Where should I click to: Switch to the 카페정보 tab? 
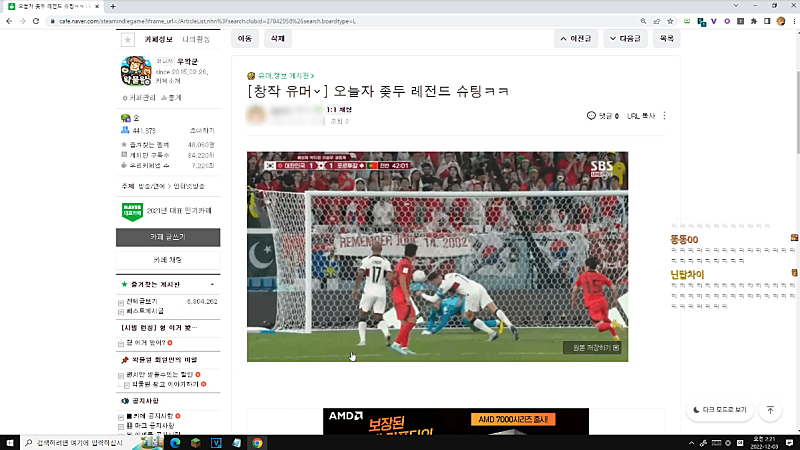[158, 39]
